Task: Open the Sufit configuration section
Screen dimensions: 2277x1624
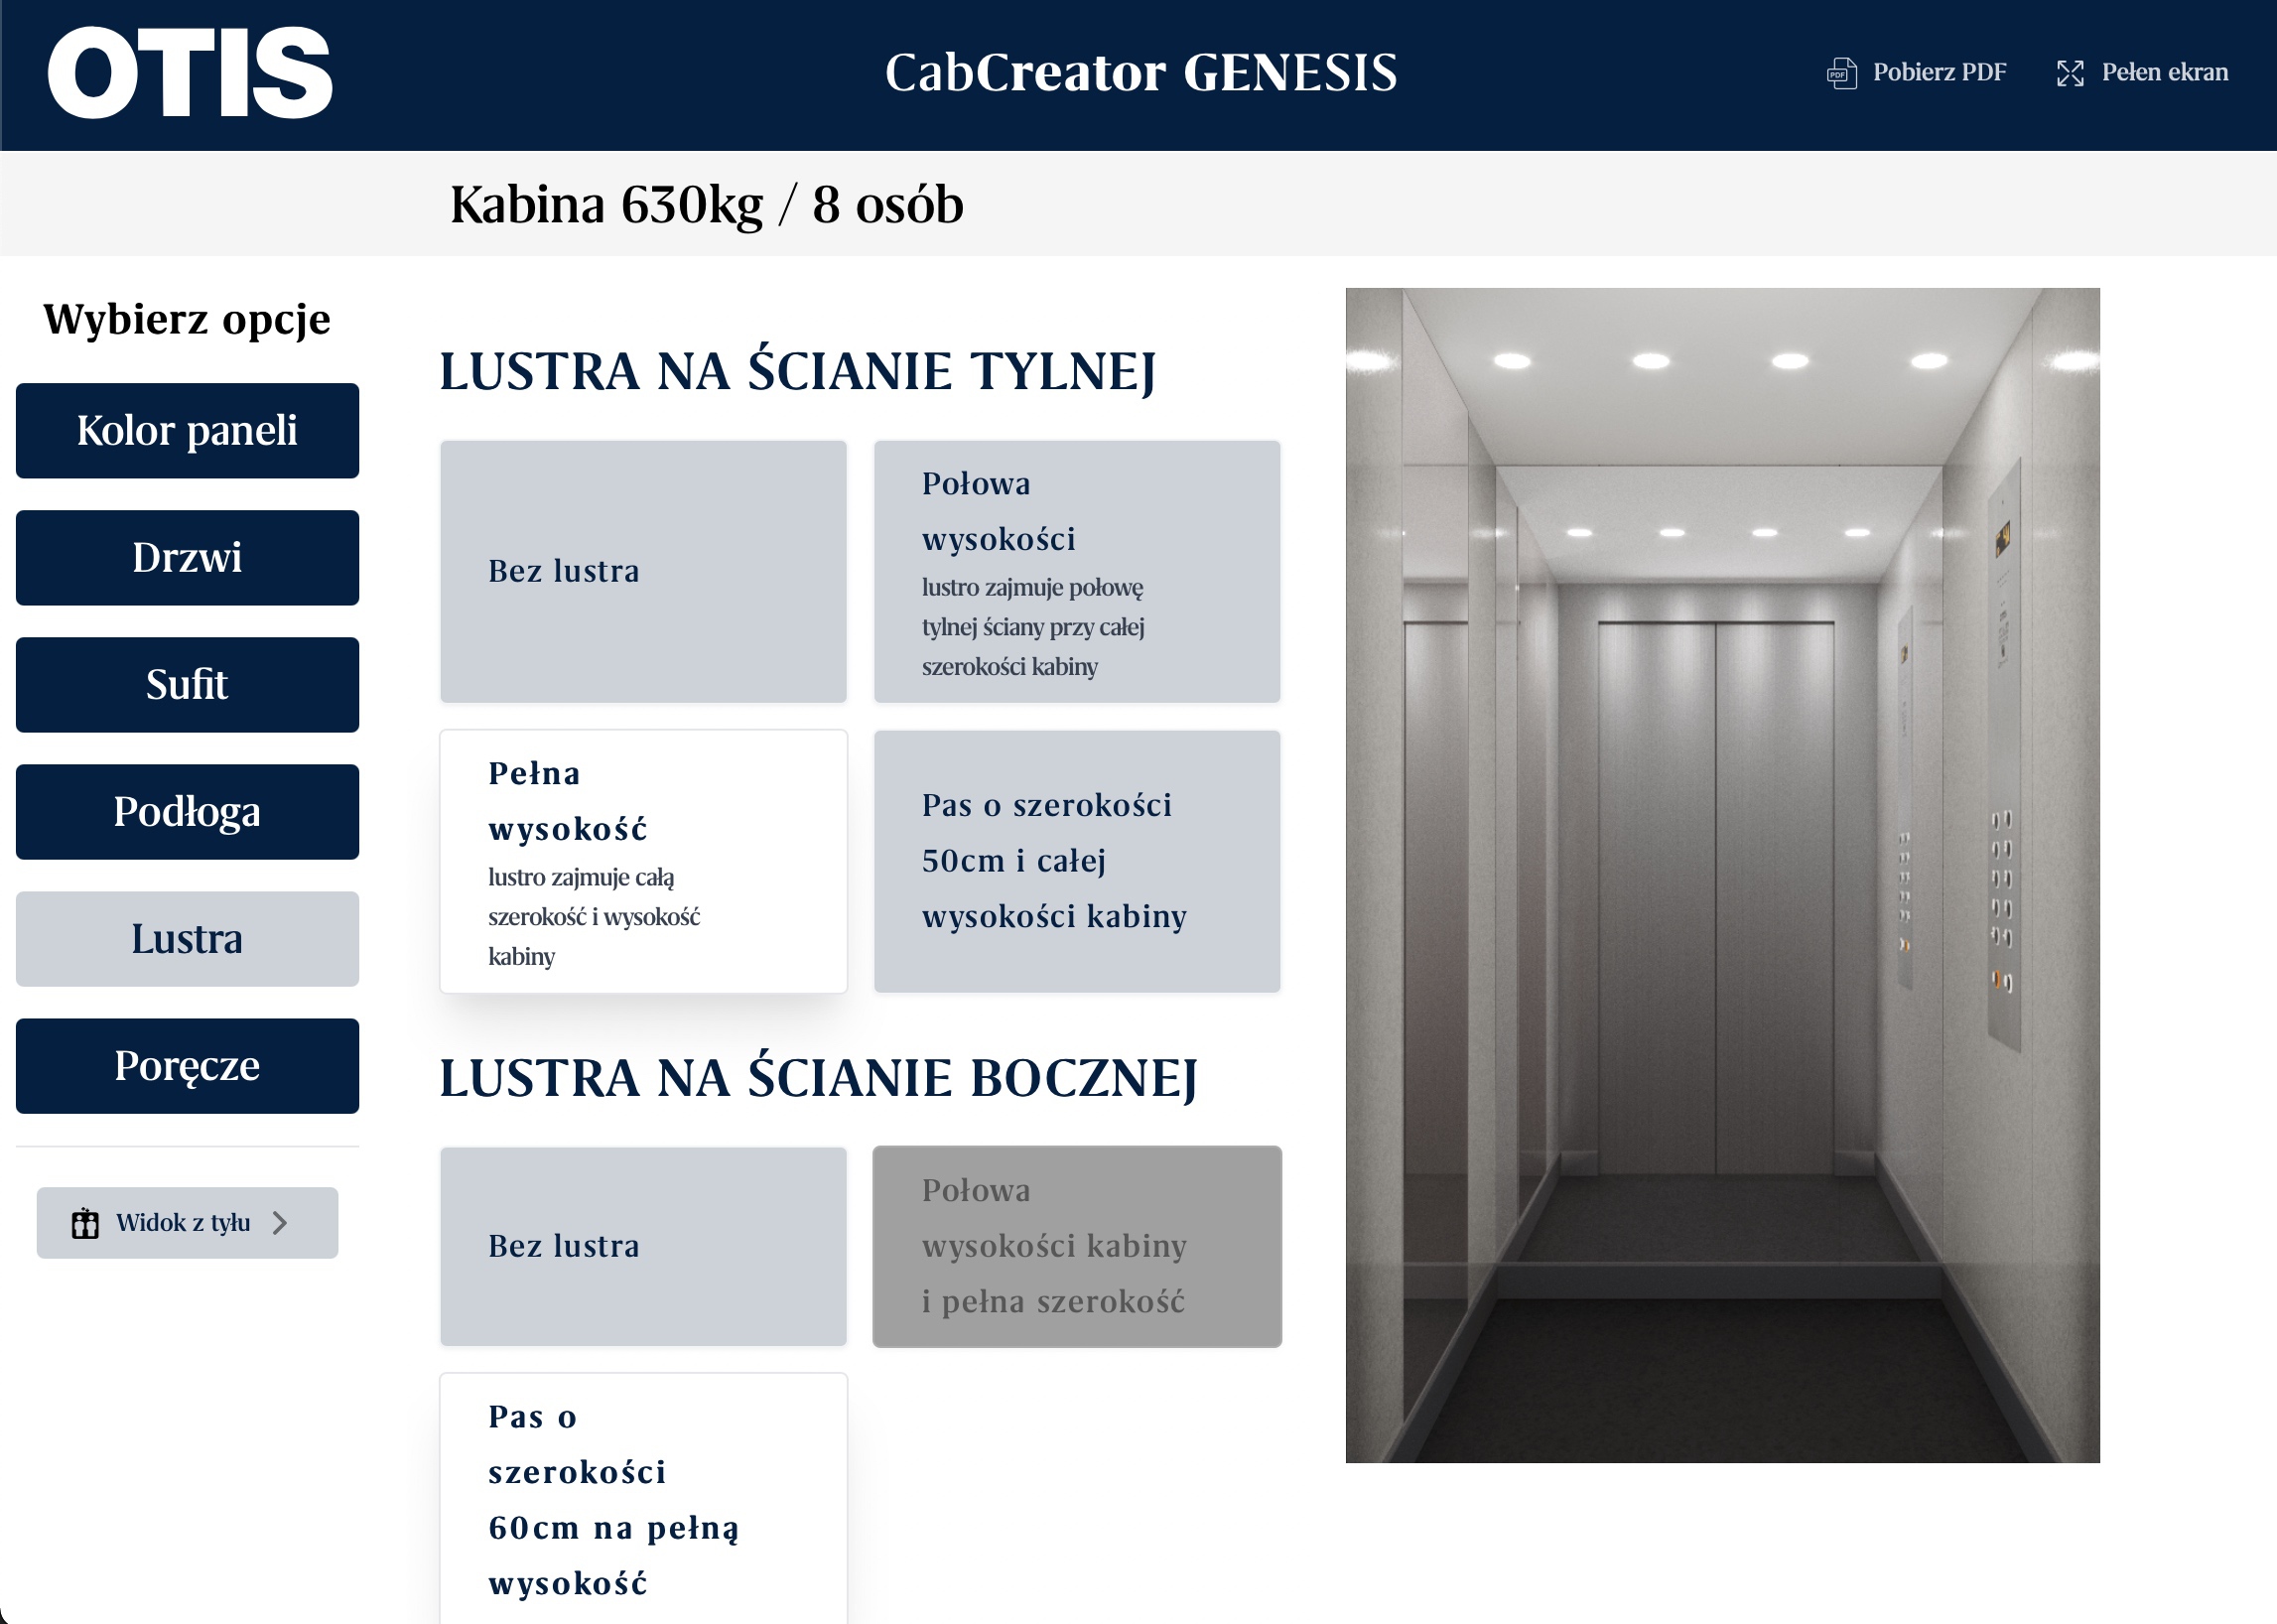Action: click(x=187, y=685)
